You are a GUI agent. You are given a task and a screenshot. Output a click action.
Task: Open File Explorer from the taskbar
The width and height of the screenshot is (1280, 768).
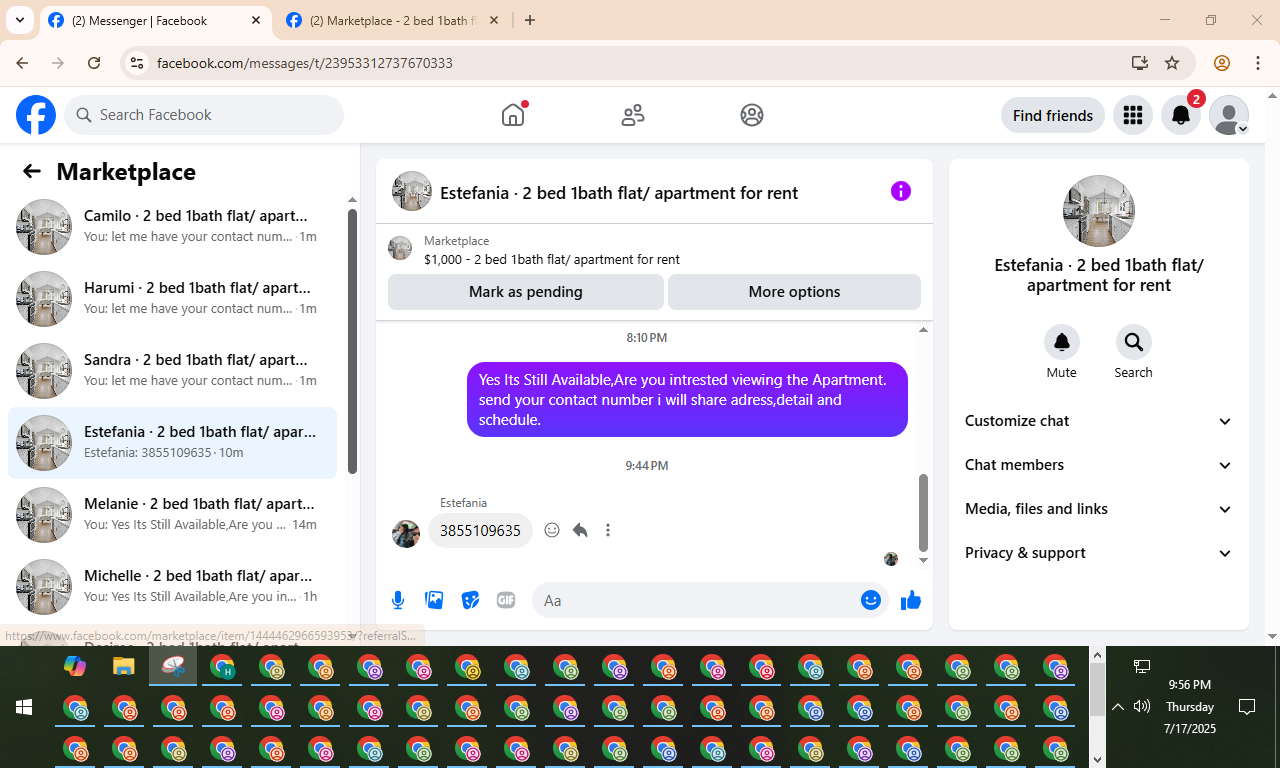pyautogui.click(x=124, y=666)
